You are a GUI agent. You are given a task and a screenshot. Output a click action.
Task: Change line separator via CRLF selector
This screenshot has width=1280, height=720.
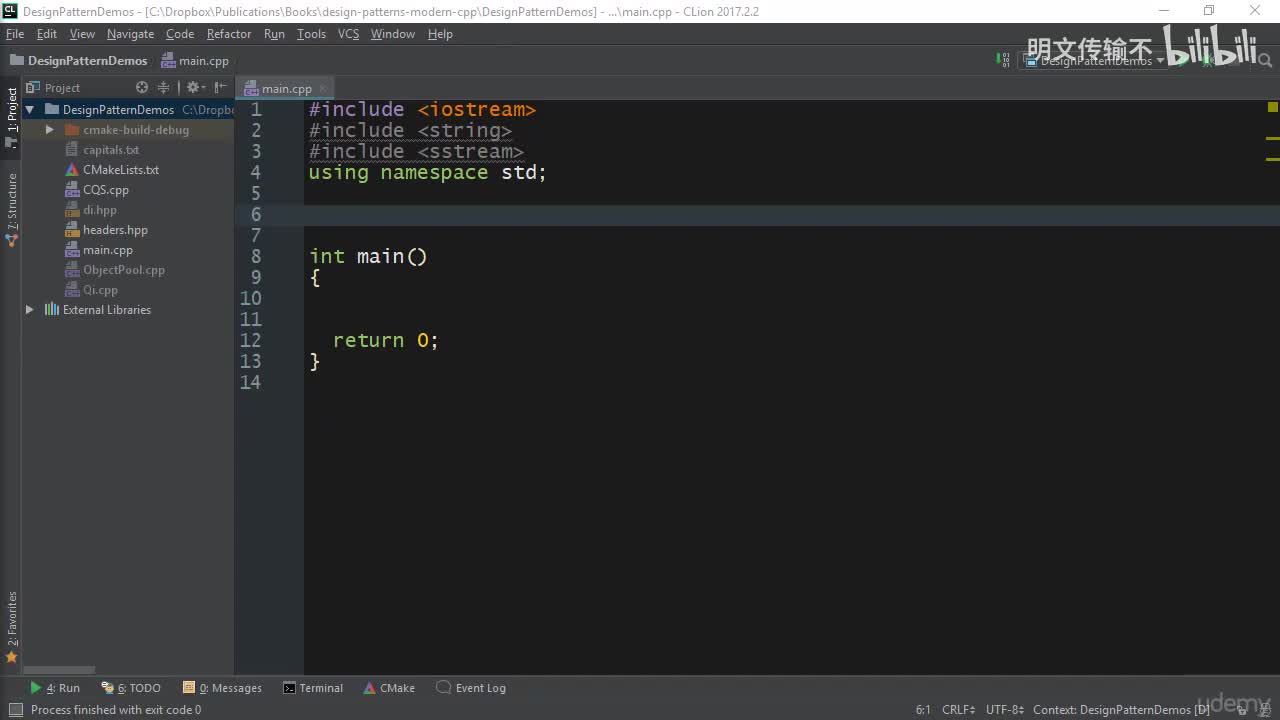(x=958, y=710)
